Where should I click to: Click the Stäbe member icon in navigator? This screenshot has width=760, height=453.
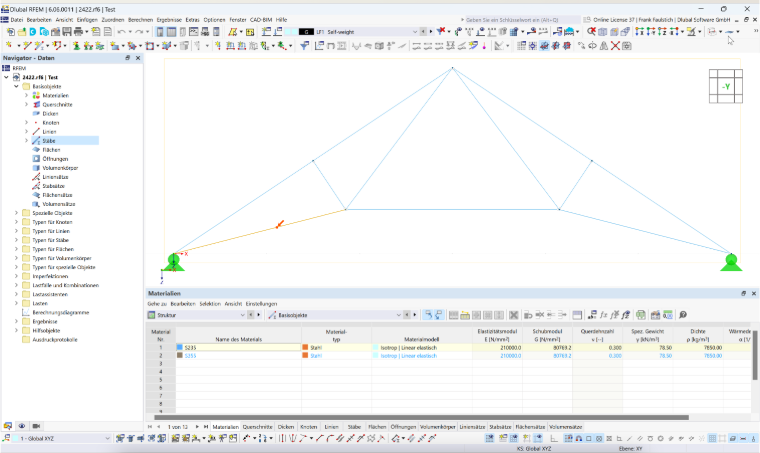coord(36,141)
